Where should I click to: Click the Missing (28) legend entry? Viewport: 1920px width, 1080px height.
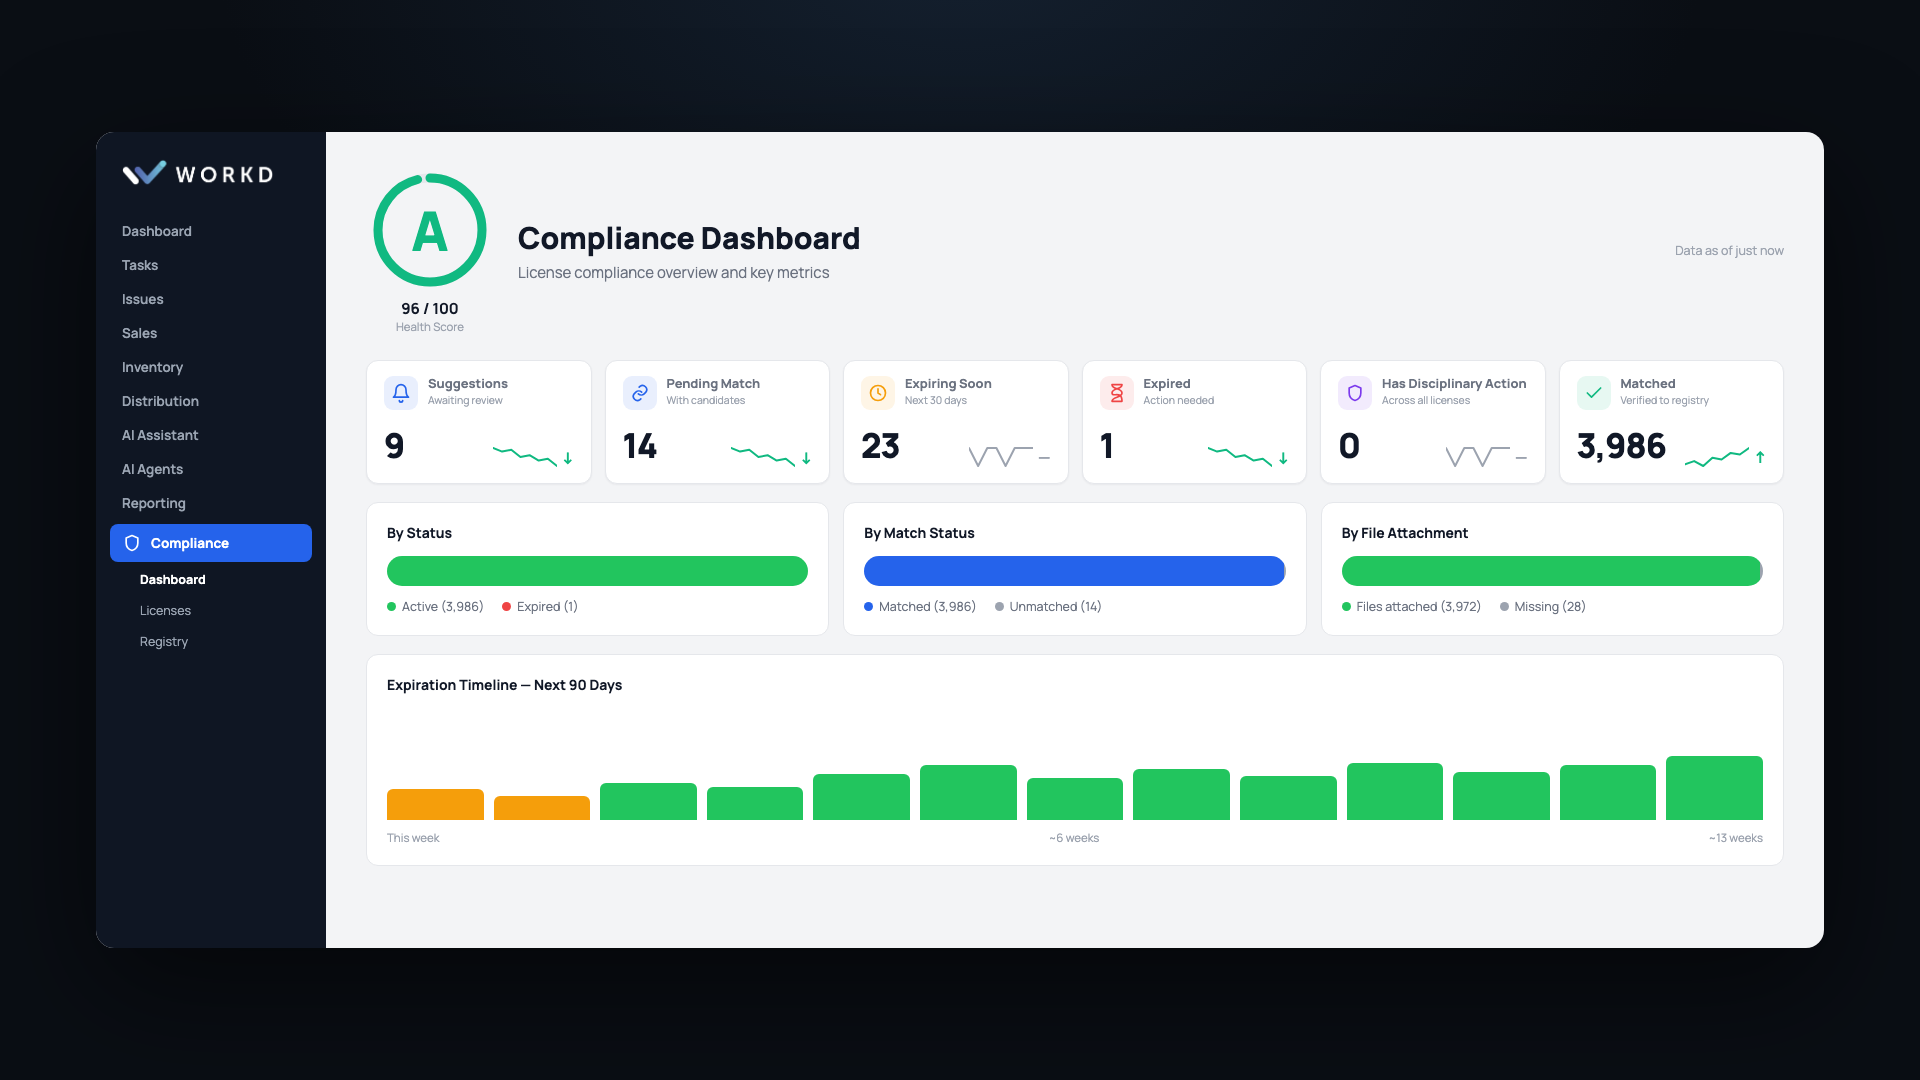[1542, 607]
